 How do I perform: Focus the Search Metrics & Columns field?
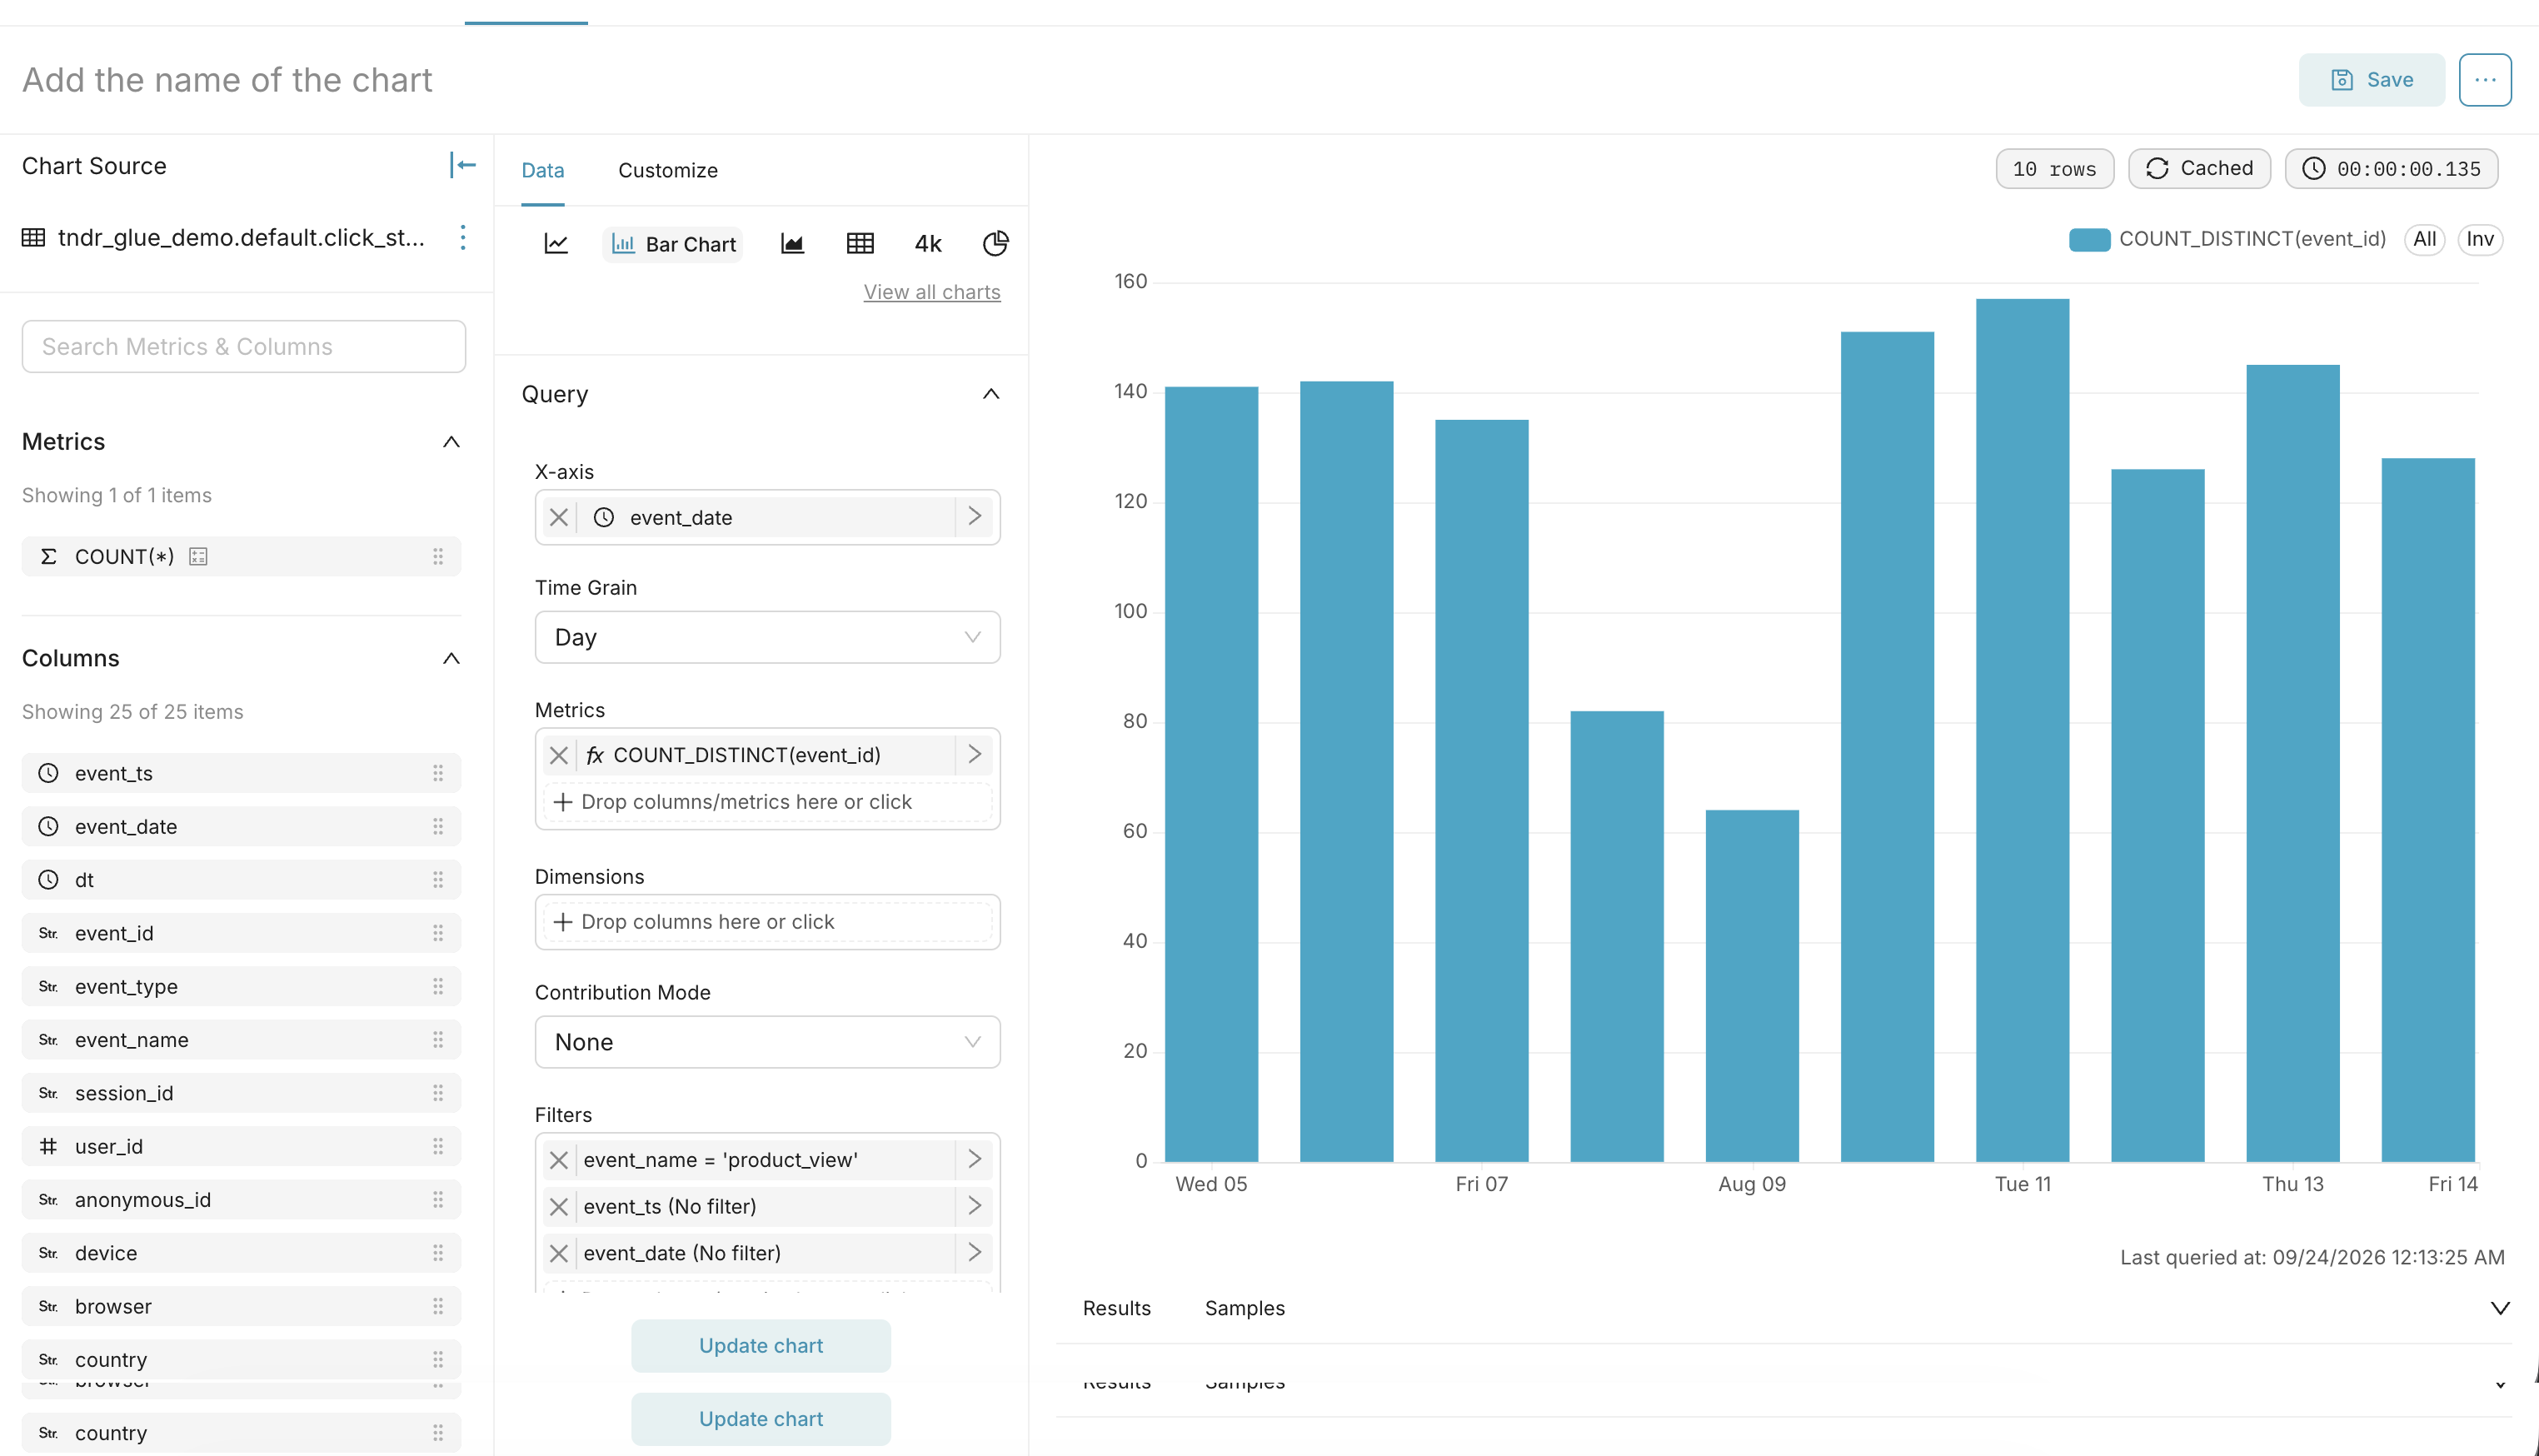click(x=244, y=346)
